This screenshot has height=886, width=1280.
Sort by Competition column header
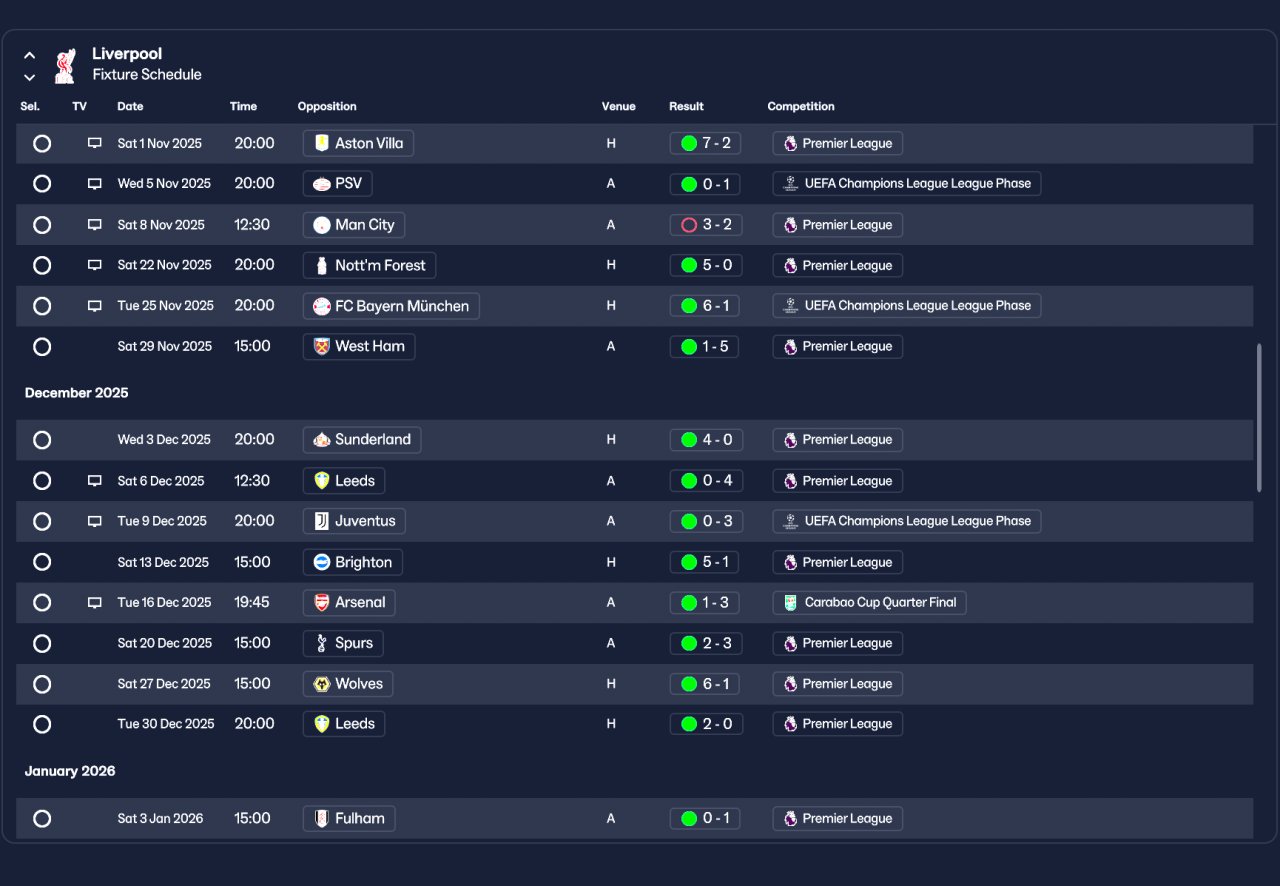801,106
